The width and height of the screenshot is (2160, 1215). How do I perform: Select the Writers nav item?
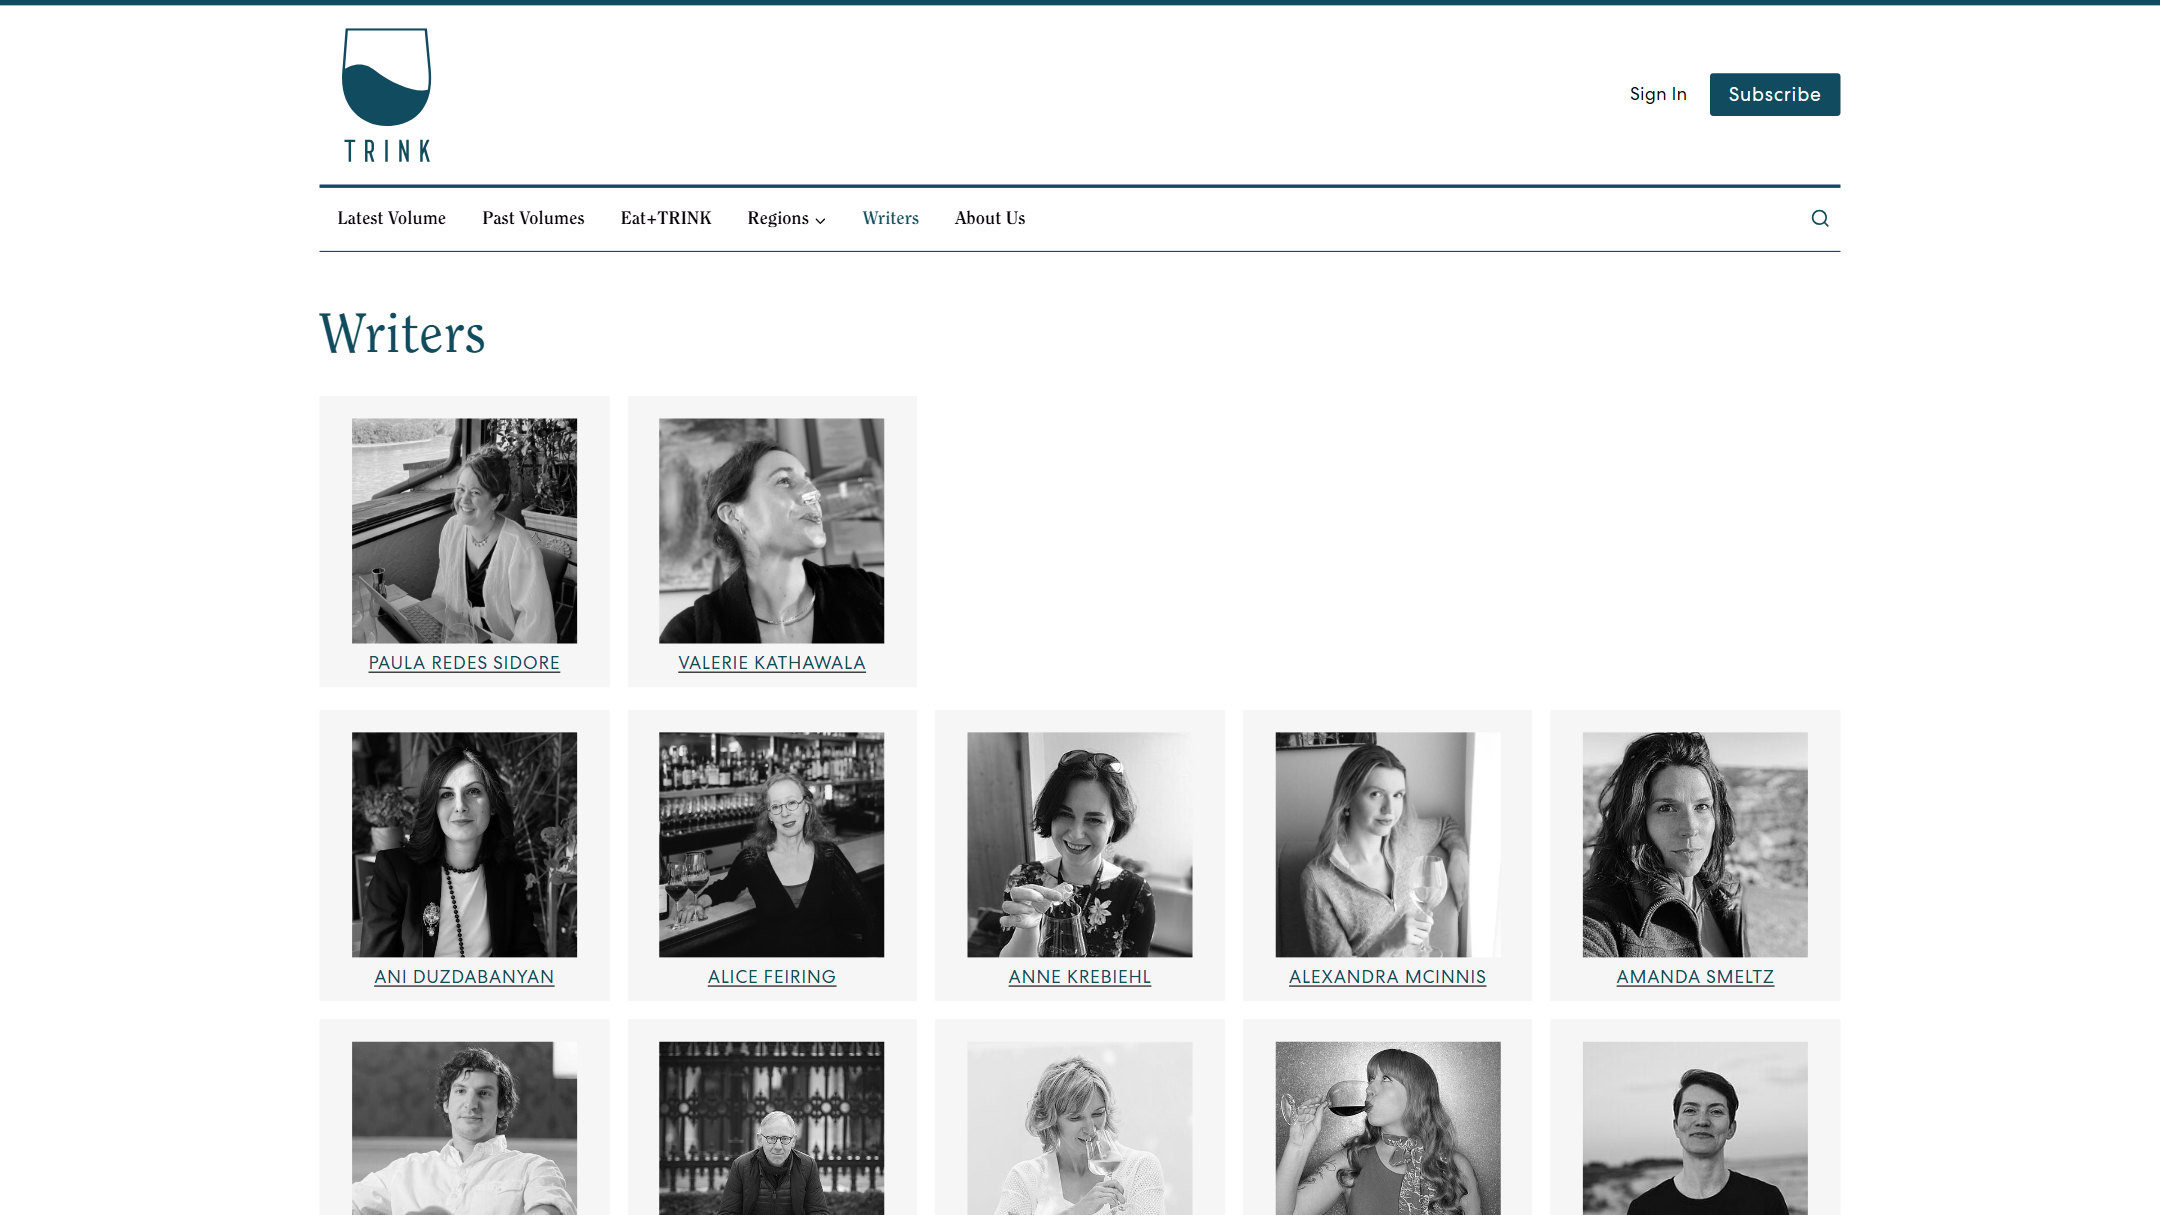point(890,218)
